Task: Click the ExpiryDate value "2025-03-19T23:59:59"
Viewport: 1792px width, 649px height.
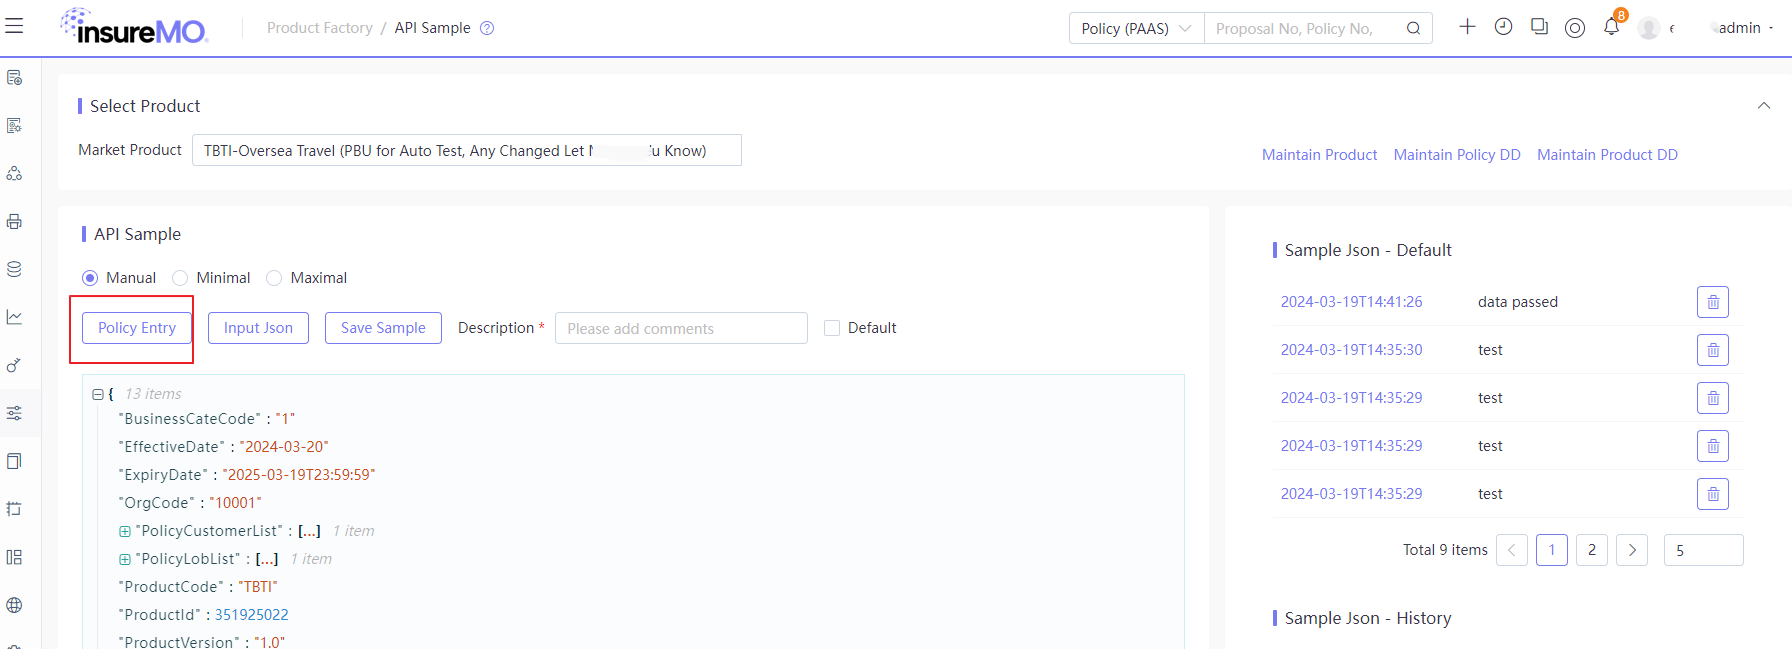Action: click(x=299, y=475)
